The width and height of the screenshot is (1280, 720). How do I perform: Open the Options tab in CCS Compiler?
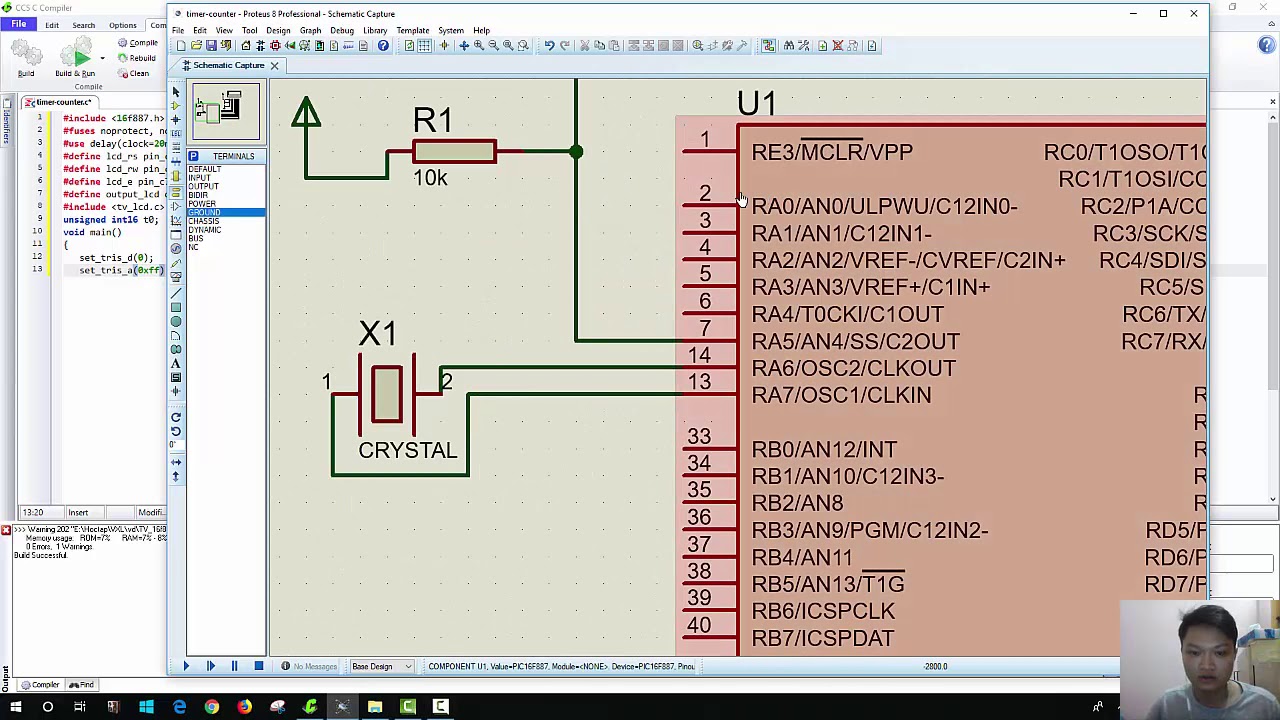[123, 25]
